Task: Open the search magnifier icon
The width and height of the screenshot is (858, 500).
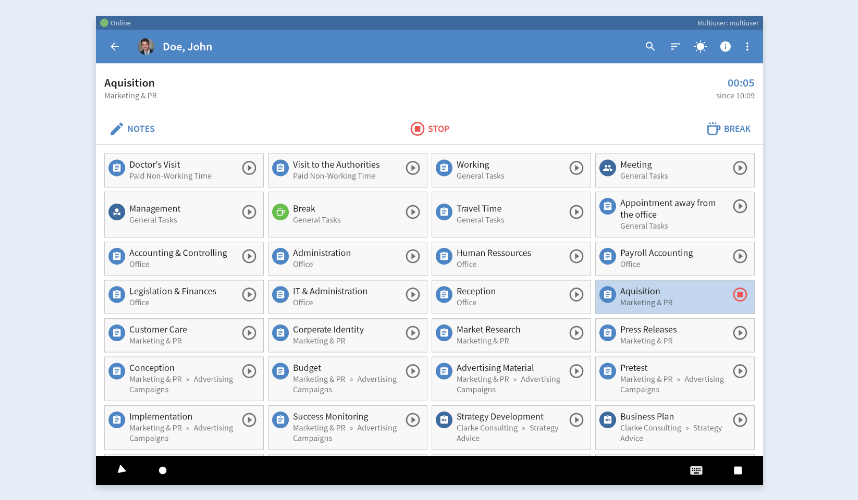Action: point(650,47)
